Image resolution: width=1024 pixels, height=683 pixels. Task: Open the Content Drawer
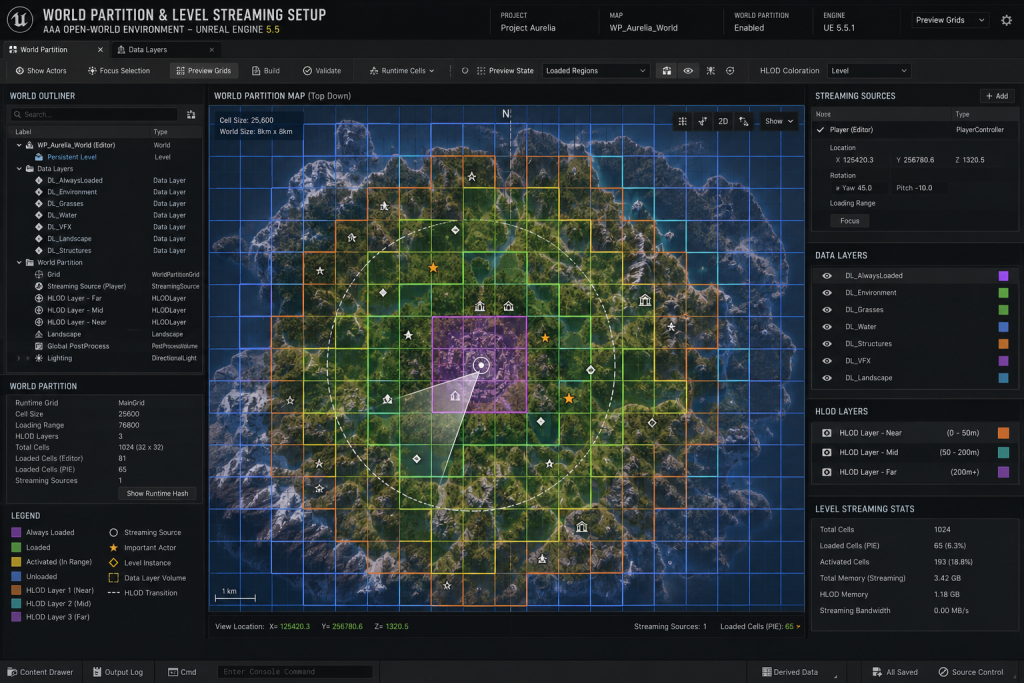(38, 672)
